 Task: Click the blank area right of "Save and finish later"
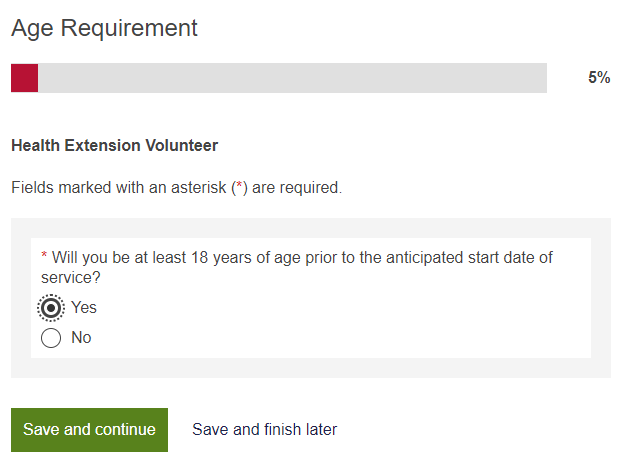tap(480, 430)
